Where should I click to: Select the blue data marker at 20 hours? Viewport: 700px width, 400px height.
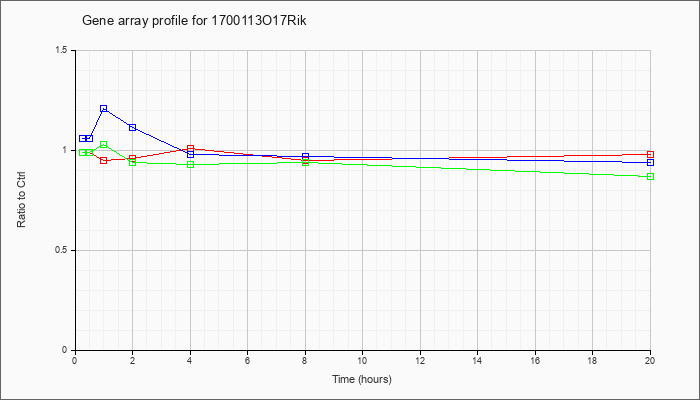click(x=650, y=162)
